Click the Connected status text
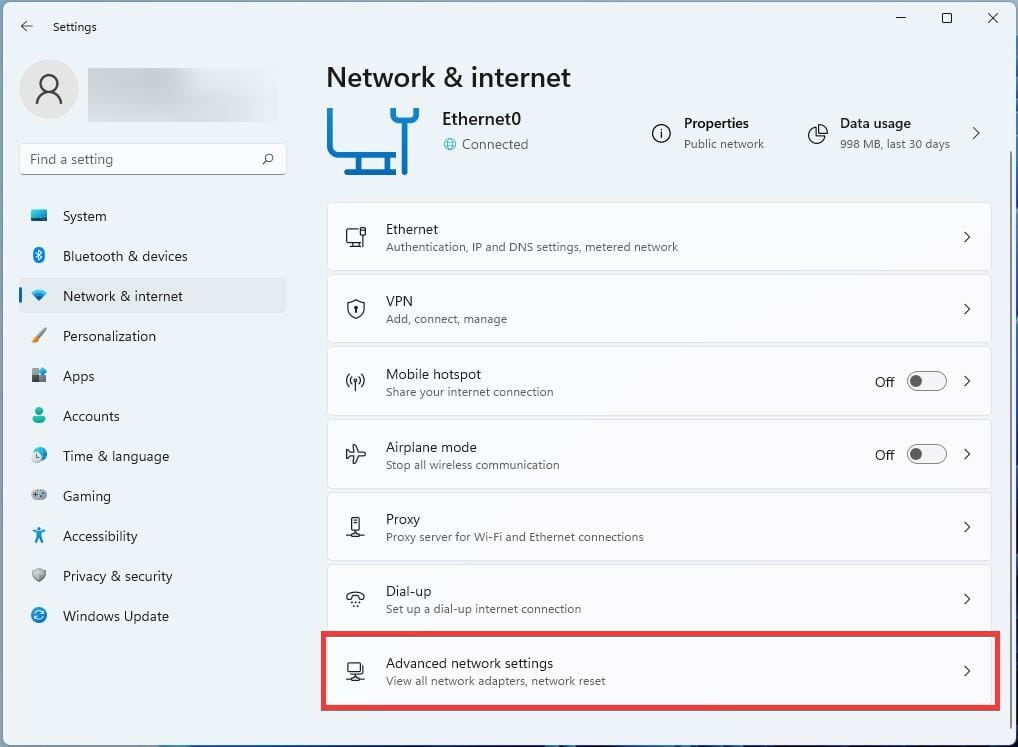This screenshot has width=1018, height=747. coord(495,144)
